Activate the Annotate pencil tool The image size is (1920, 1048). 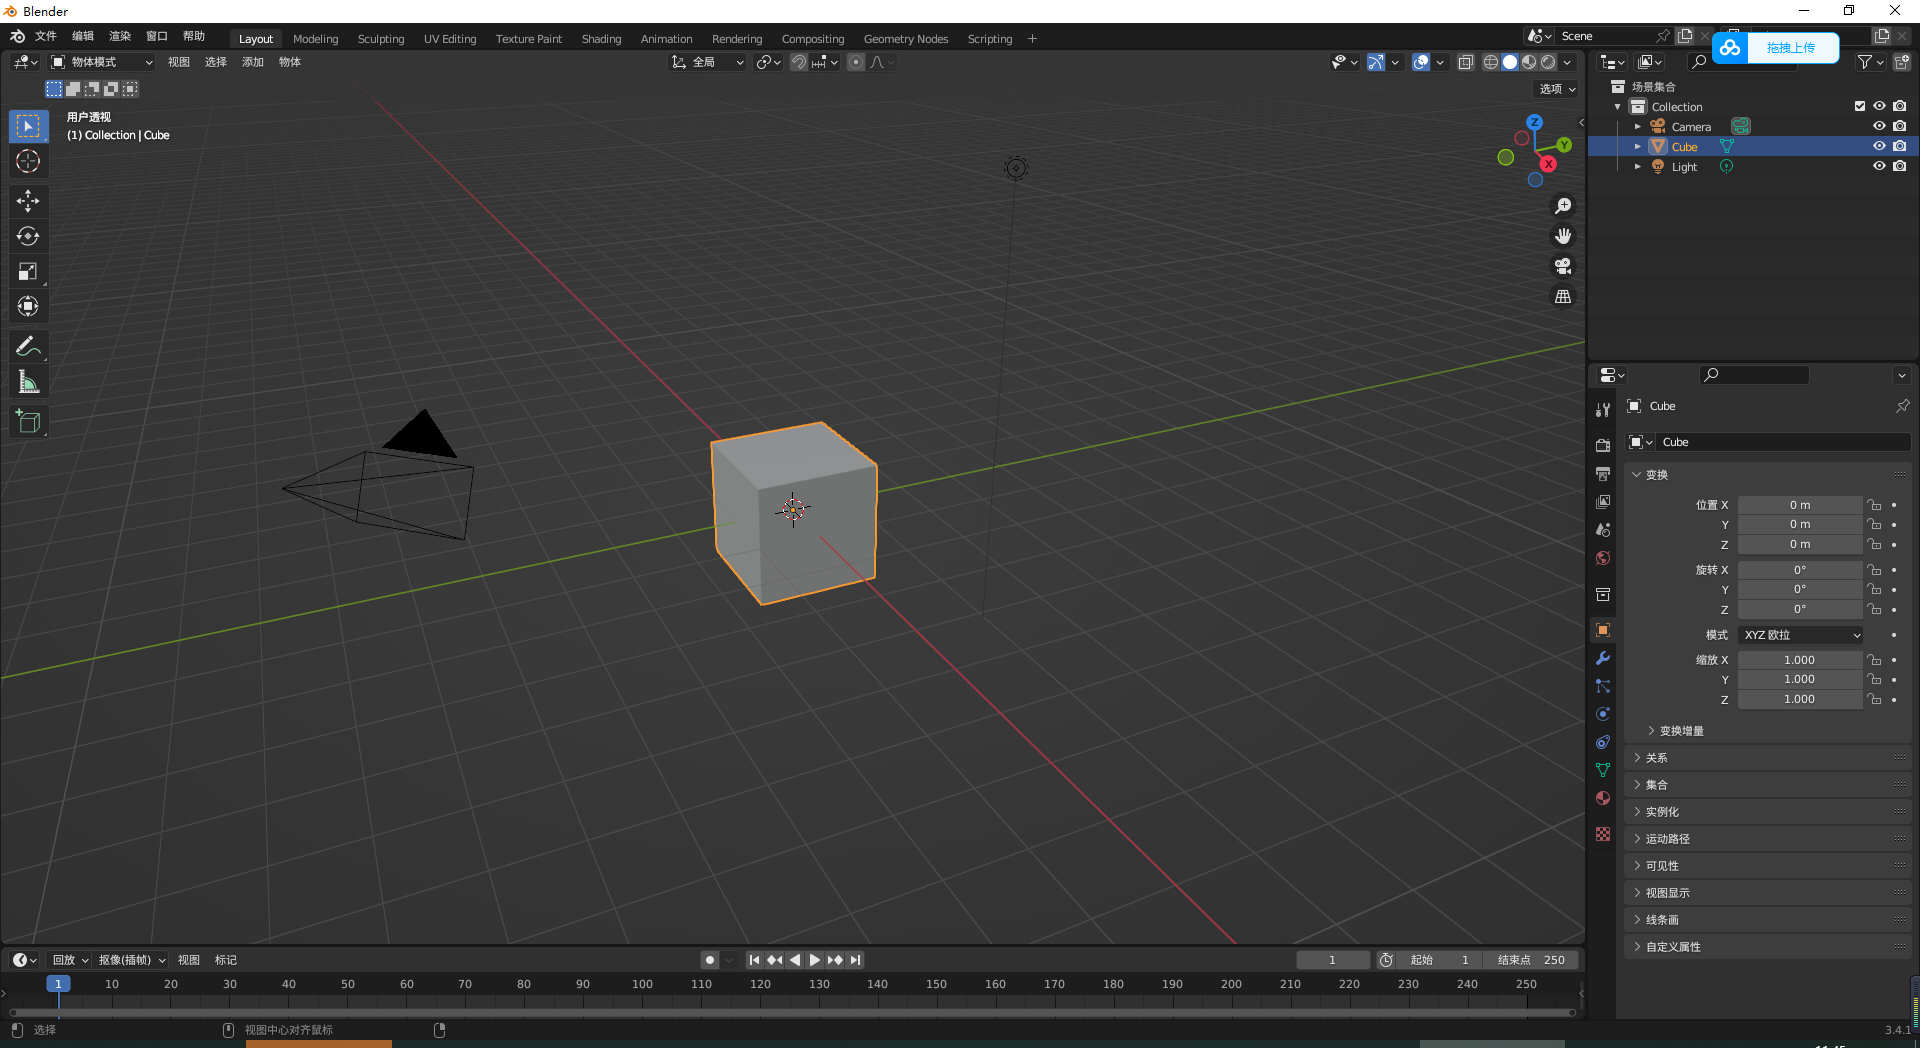click(28, 346)
